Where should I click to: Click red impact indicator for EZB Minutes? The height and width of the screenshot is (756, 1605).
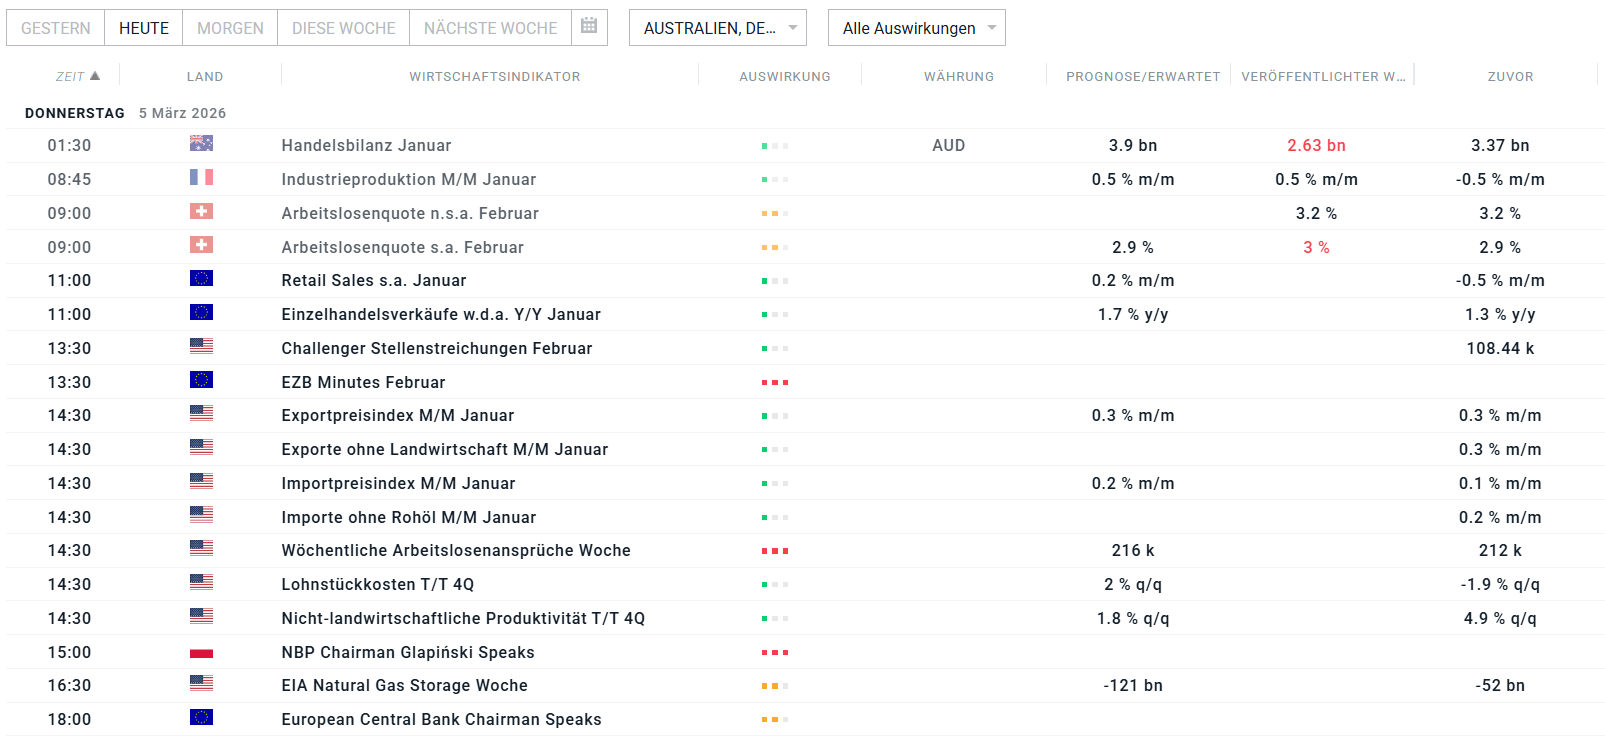click(775, 382)
